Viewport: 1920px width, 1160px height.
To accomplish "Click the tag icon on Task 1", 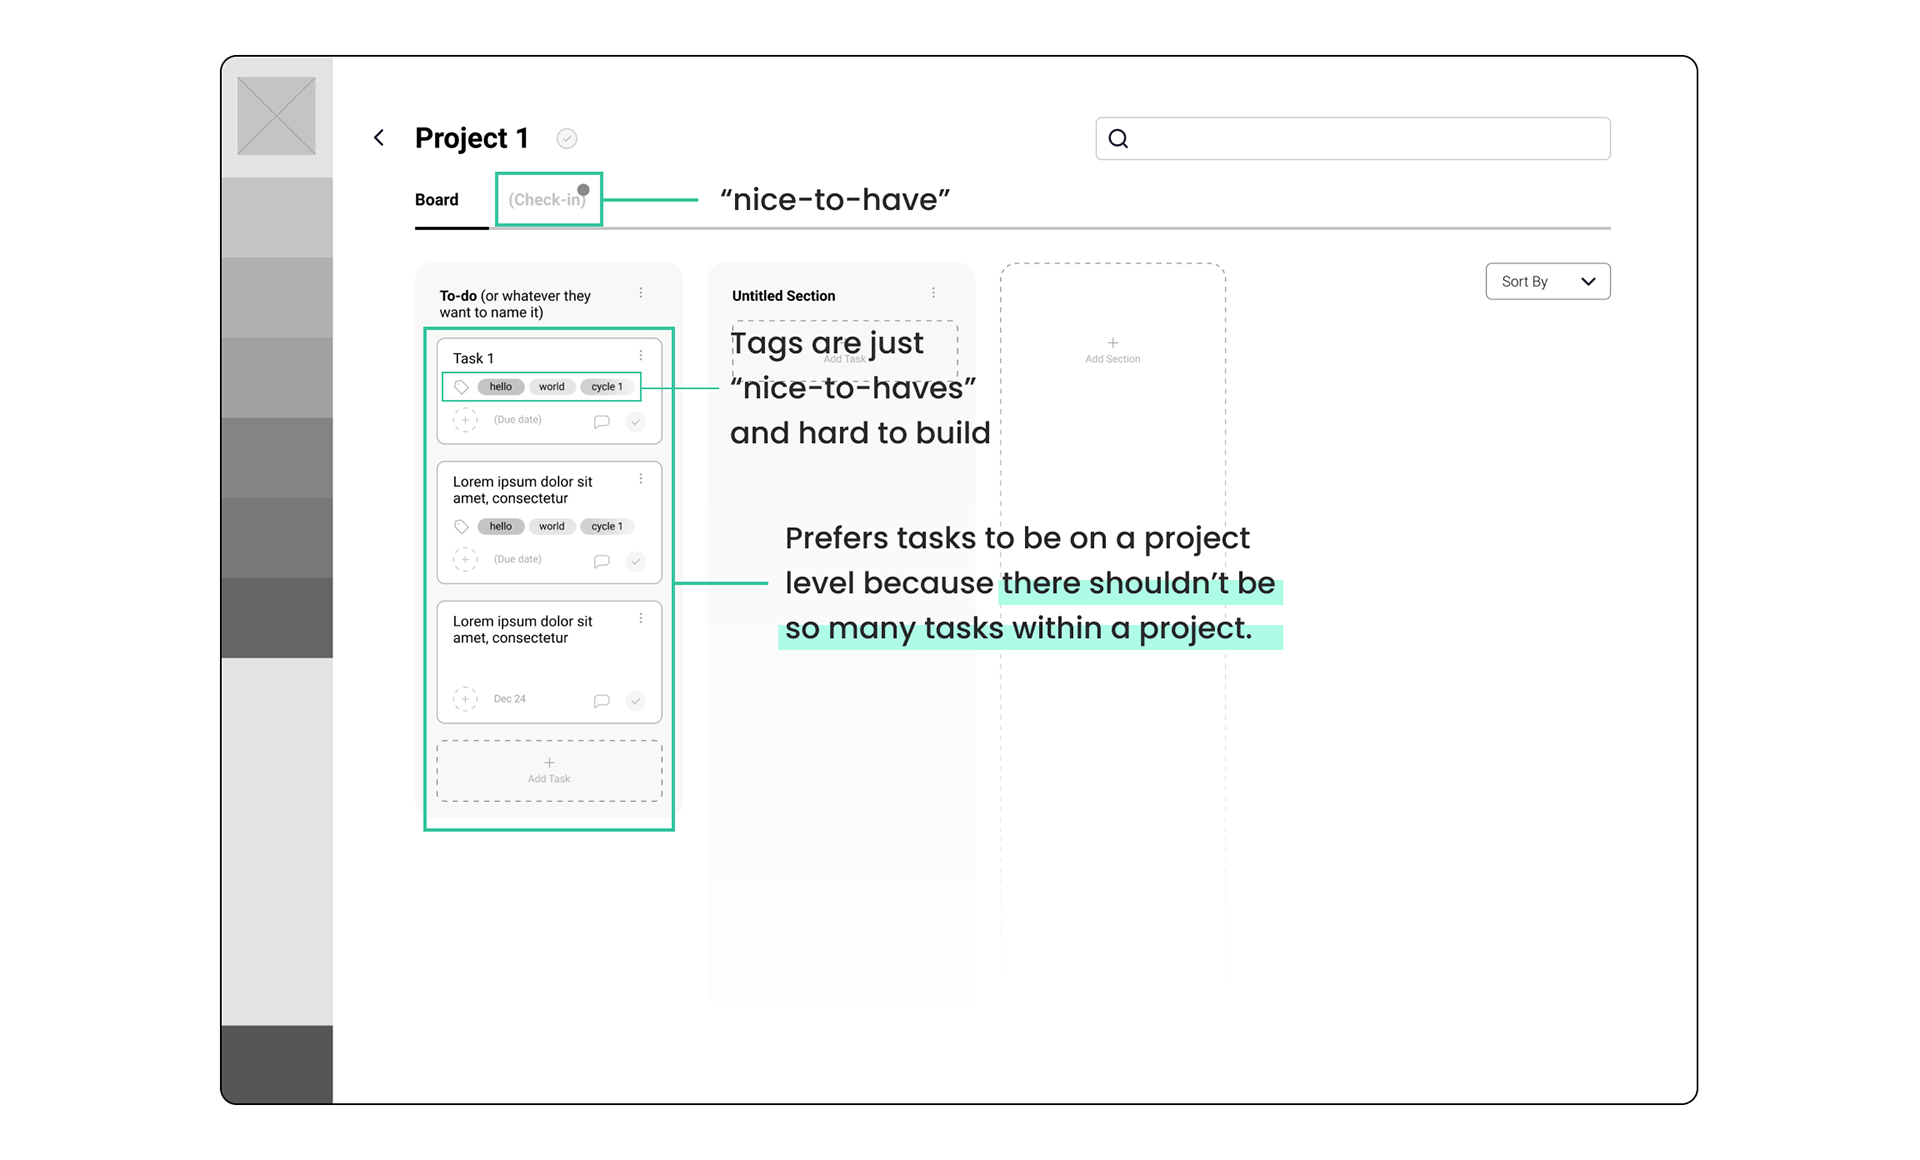I will pos(461,387).
